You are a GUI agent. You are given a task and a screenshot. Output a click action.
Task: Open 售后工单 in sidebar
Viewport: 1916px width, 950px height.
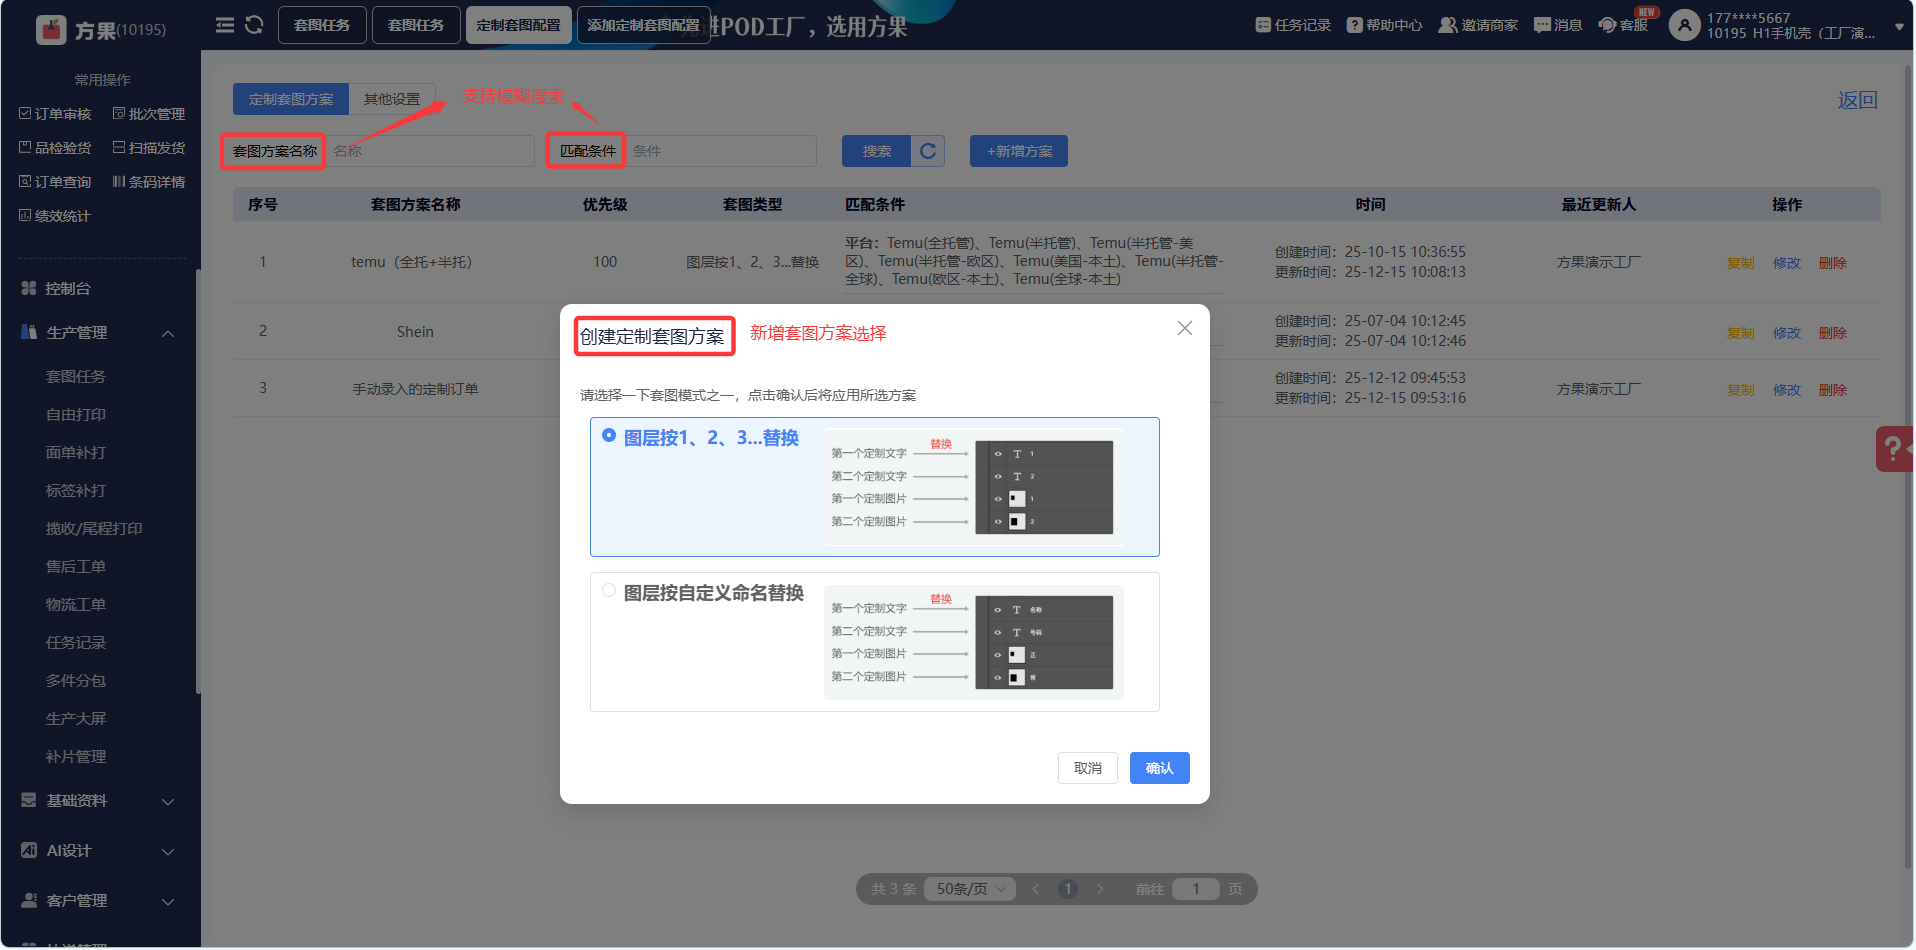(x=76, y=567)
